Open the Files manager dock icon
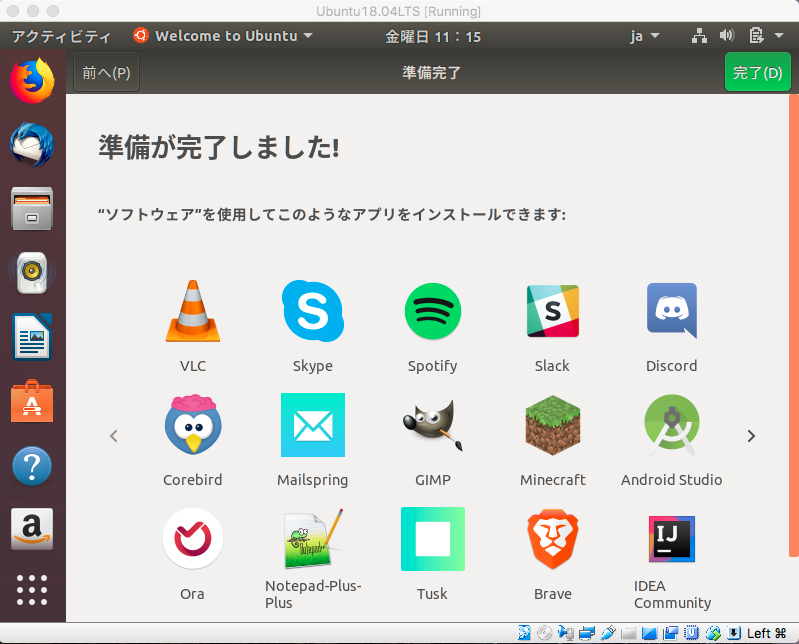The height and width of the screenshot is (644, 799). click(x=32, y=208)
